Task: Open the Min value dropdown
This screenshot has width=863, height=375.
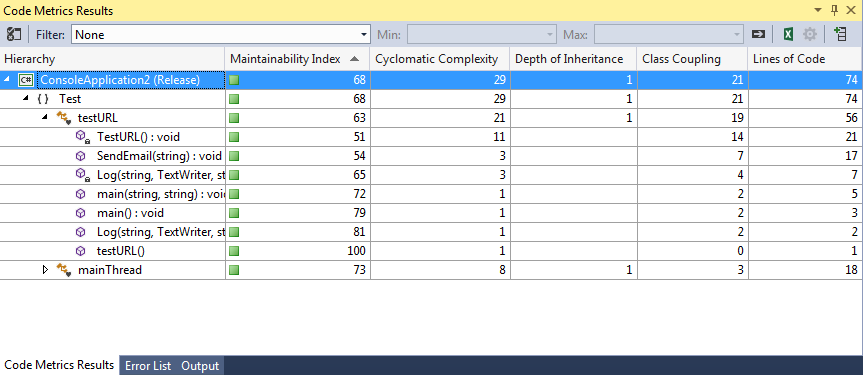Action: click(x=482, y=35)
